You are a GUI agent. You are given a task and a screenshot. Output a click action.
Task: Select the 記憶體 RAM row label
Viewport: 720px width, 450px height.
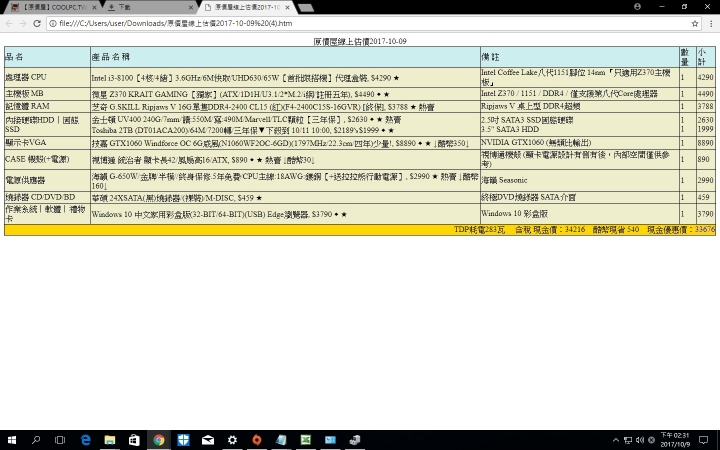point(27,106)
